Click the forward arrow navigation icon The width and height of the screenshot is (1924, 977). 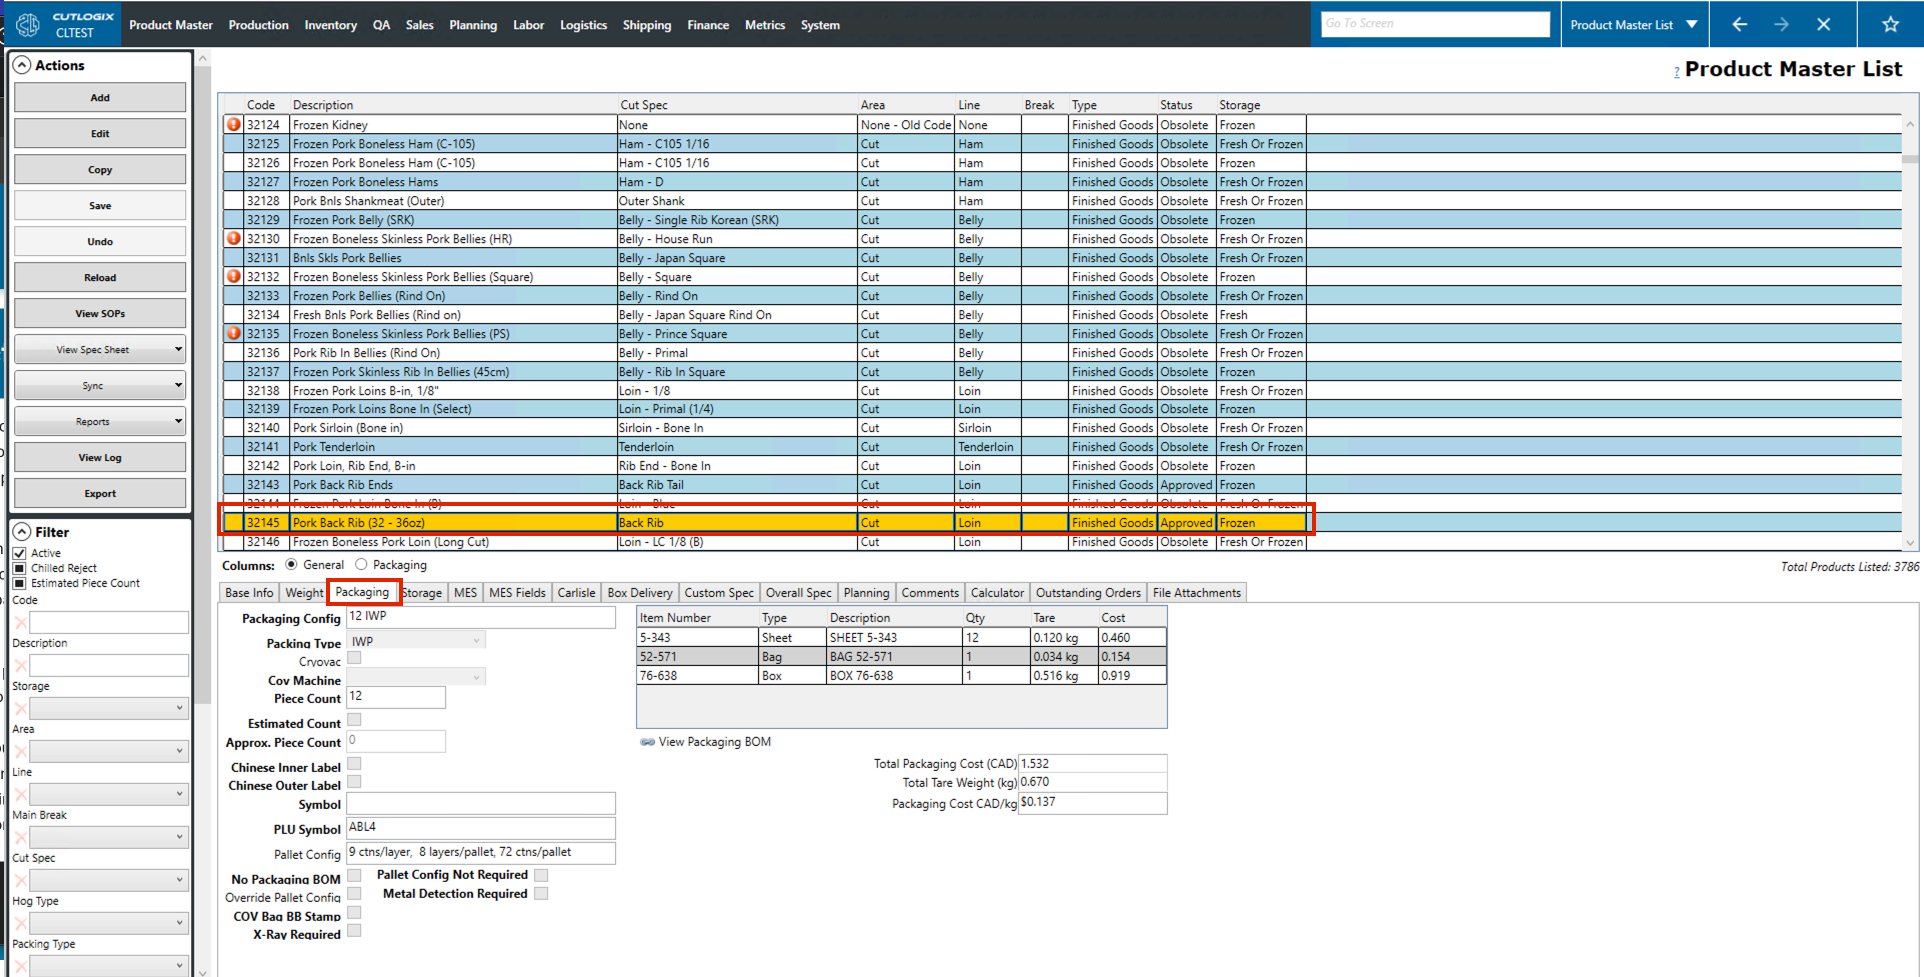[x=1781, y=24]
